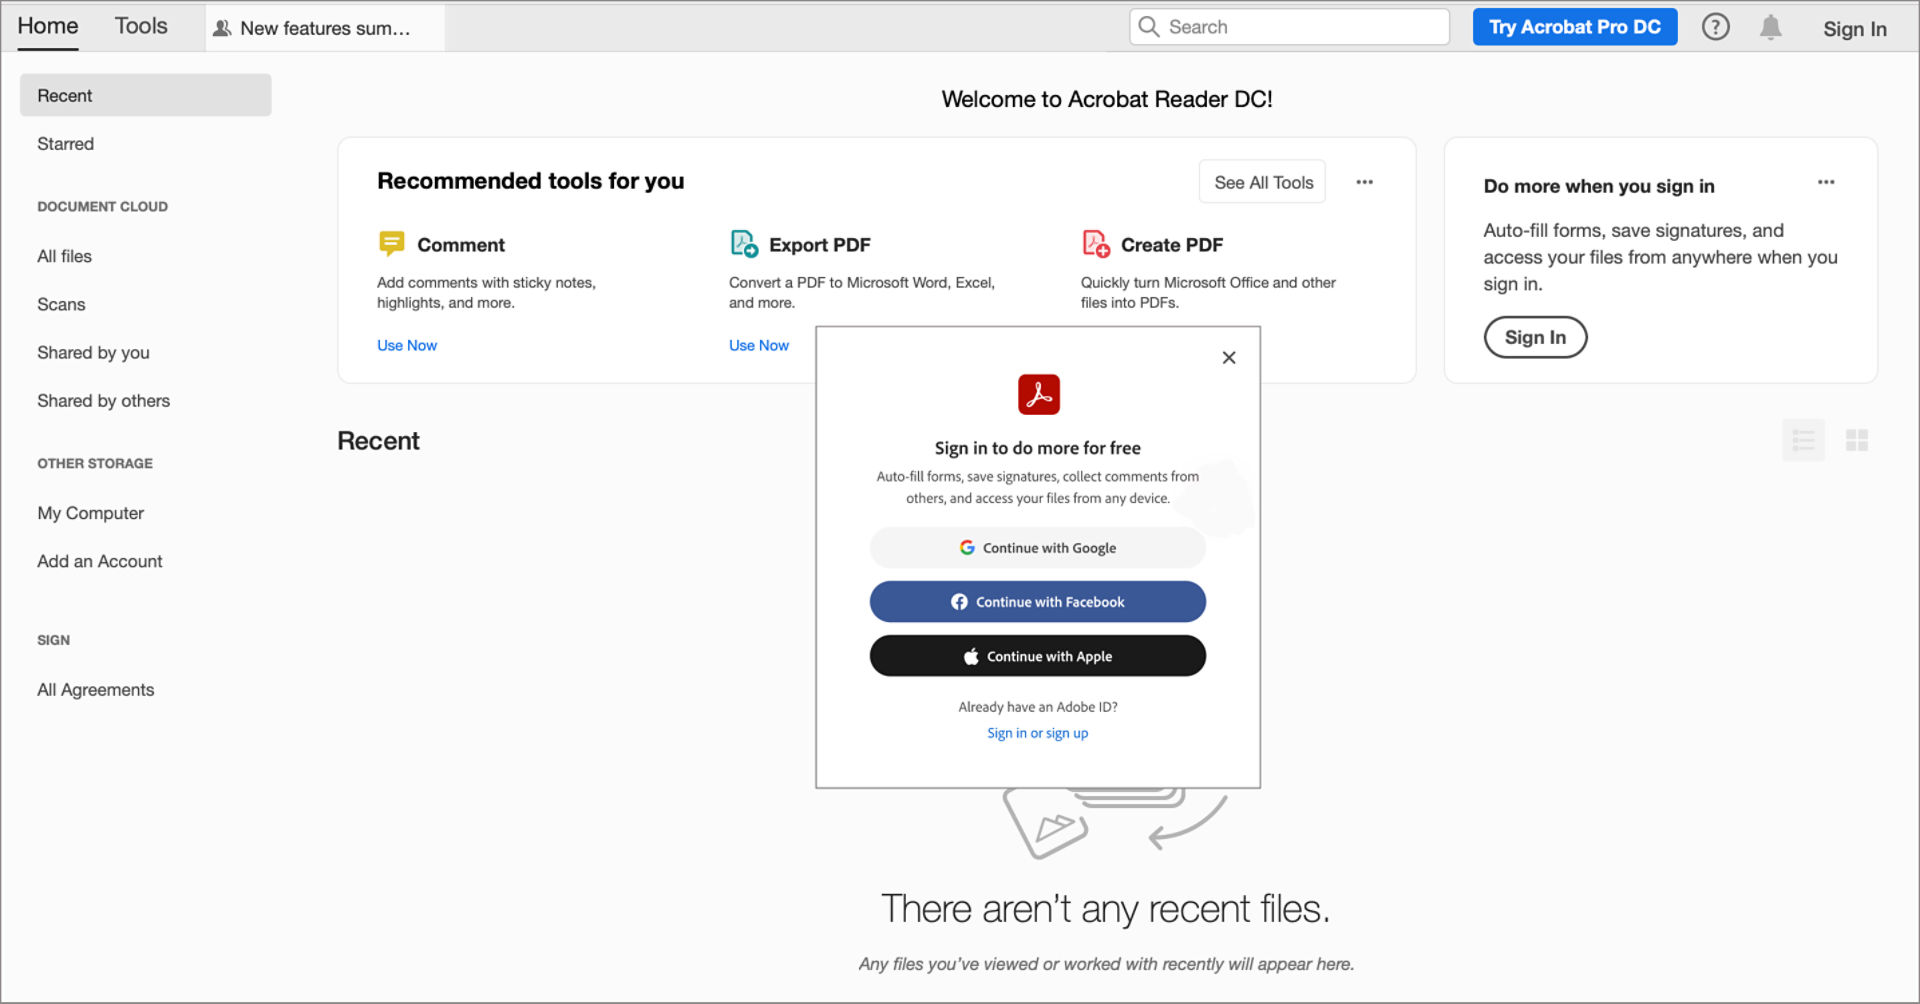Click the Comment sticky note icon
Viewport: 1920px width, 1004px height.
tap(392, 243)
